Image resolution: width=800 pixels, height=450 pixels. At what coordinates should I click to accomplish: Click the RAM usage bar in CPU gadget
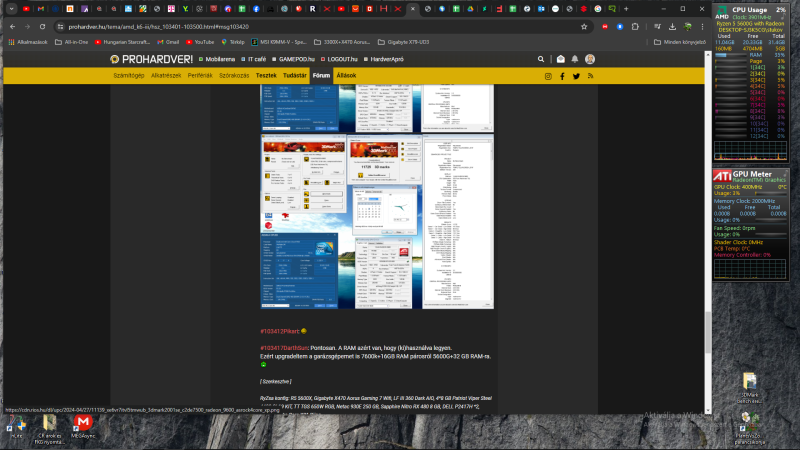(731, 55)
